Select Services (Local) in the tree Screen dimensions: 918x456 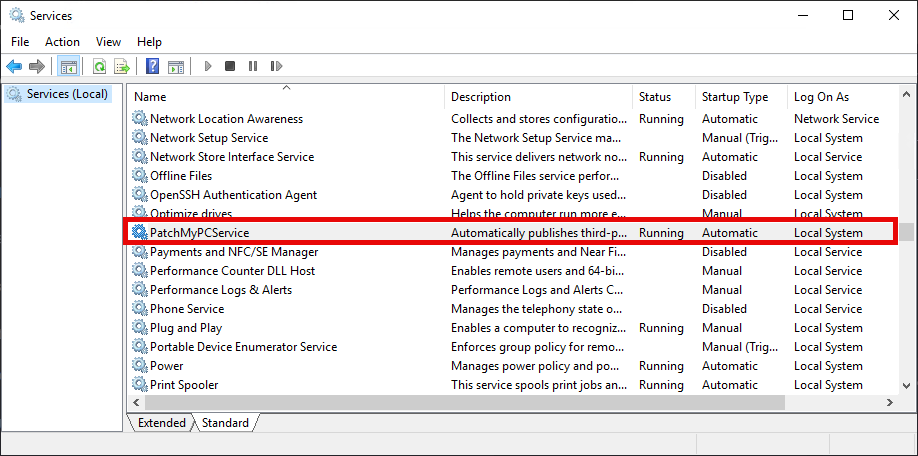[x=66, y=94]
